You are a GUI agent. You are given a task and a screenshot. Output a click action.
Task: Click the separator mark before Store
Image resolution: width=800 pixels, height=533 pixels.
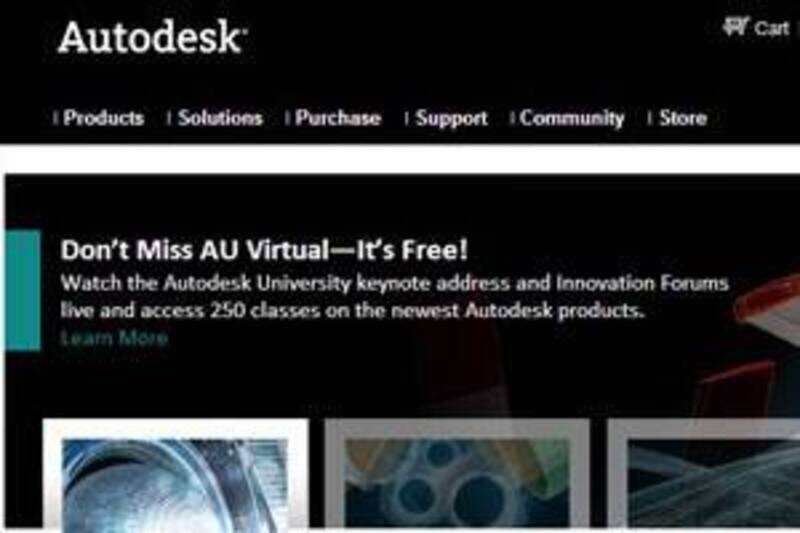pyautogui.click(x=649, y=118)
